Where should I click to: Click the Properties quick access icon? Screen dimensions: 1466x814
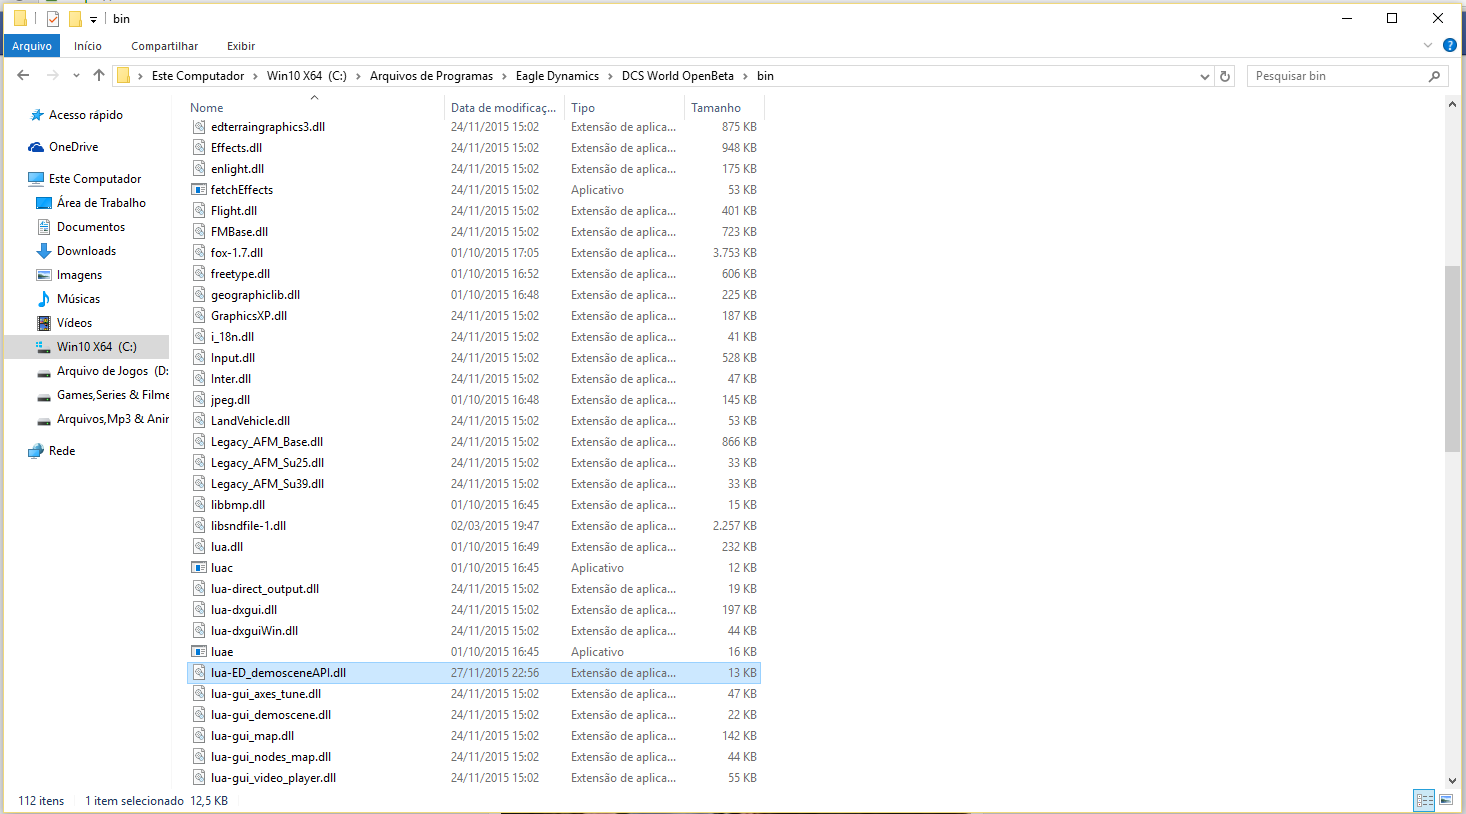53,18
